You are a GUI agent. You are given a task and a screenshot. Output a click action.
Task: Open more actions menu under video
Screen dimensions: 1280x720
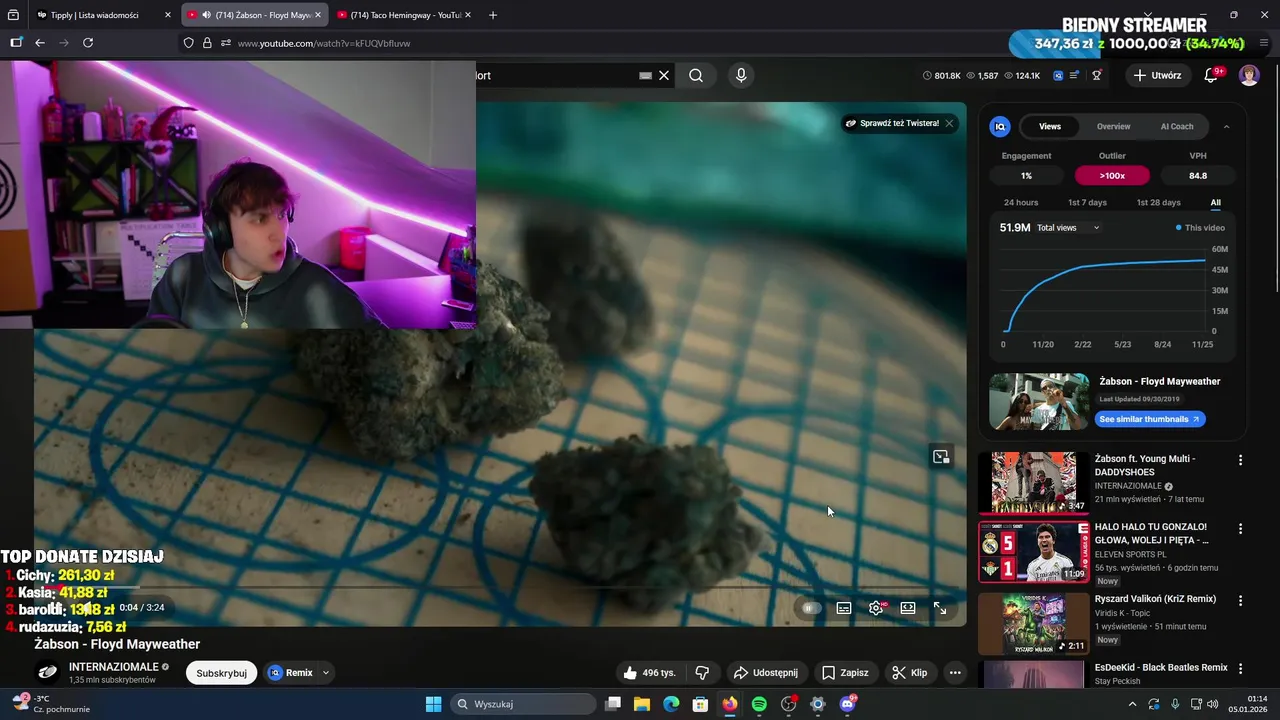tap(955, 673)
